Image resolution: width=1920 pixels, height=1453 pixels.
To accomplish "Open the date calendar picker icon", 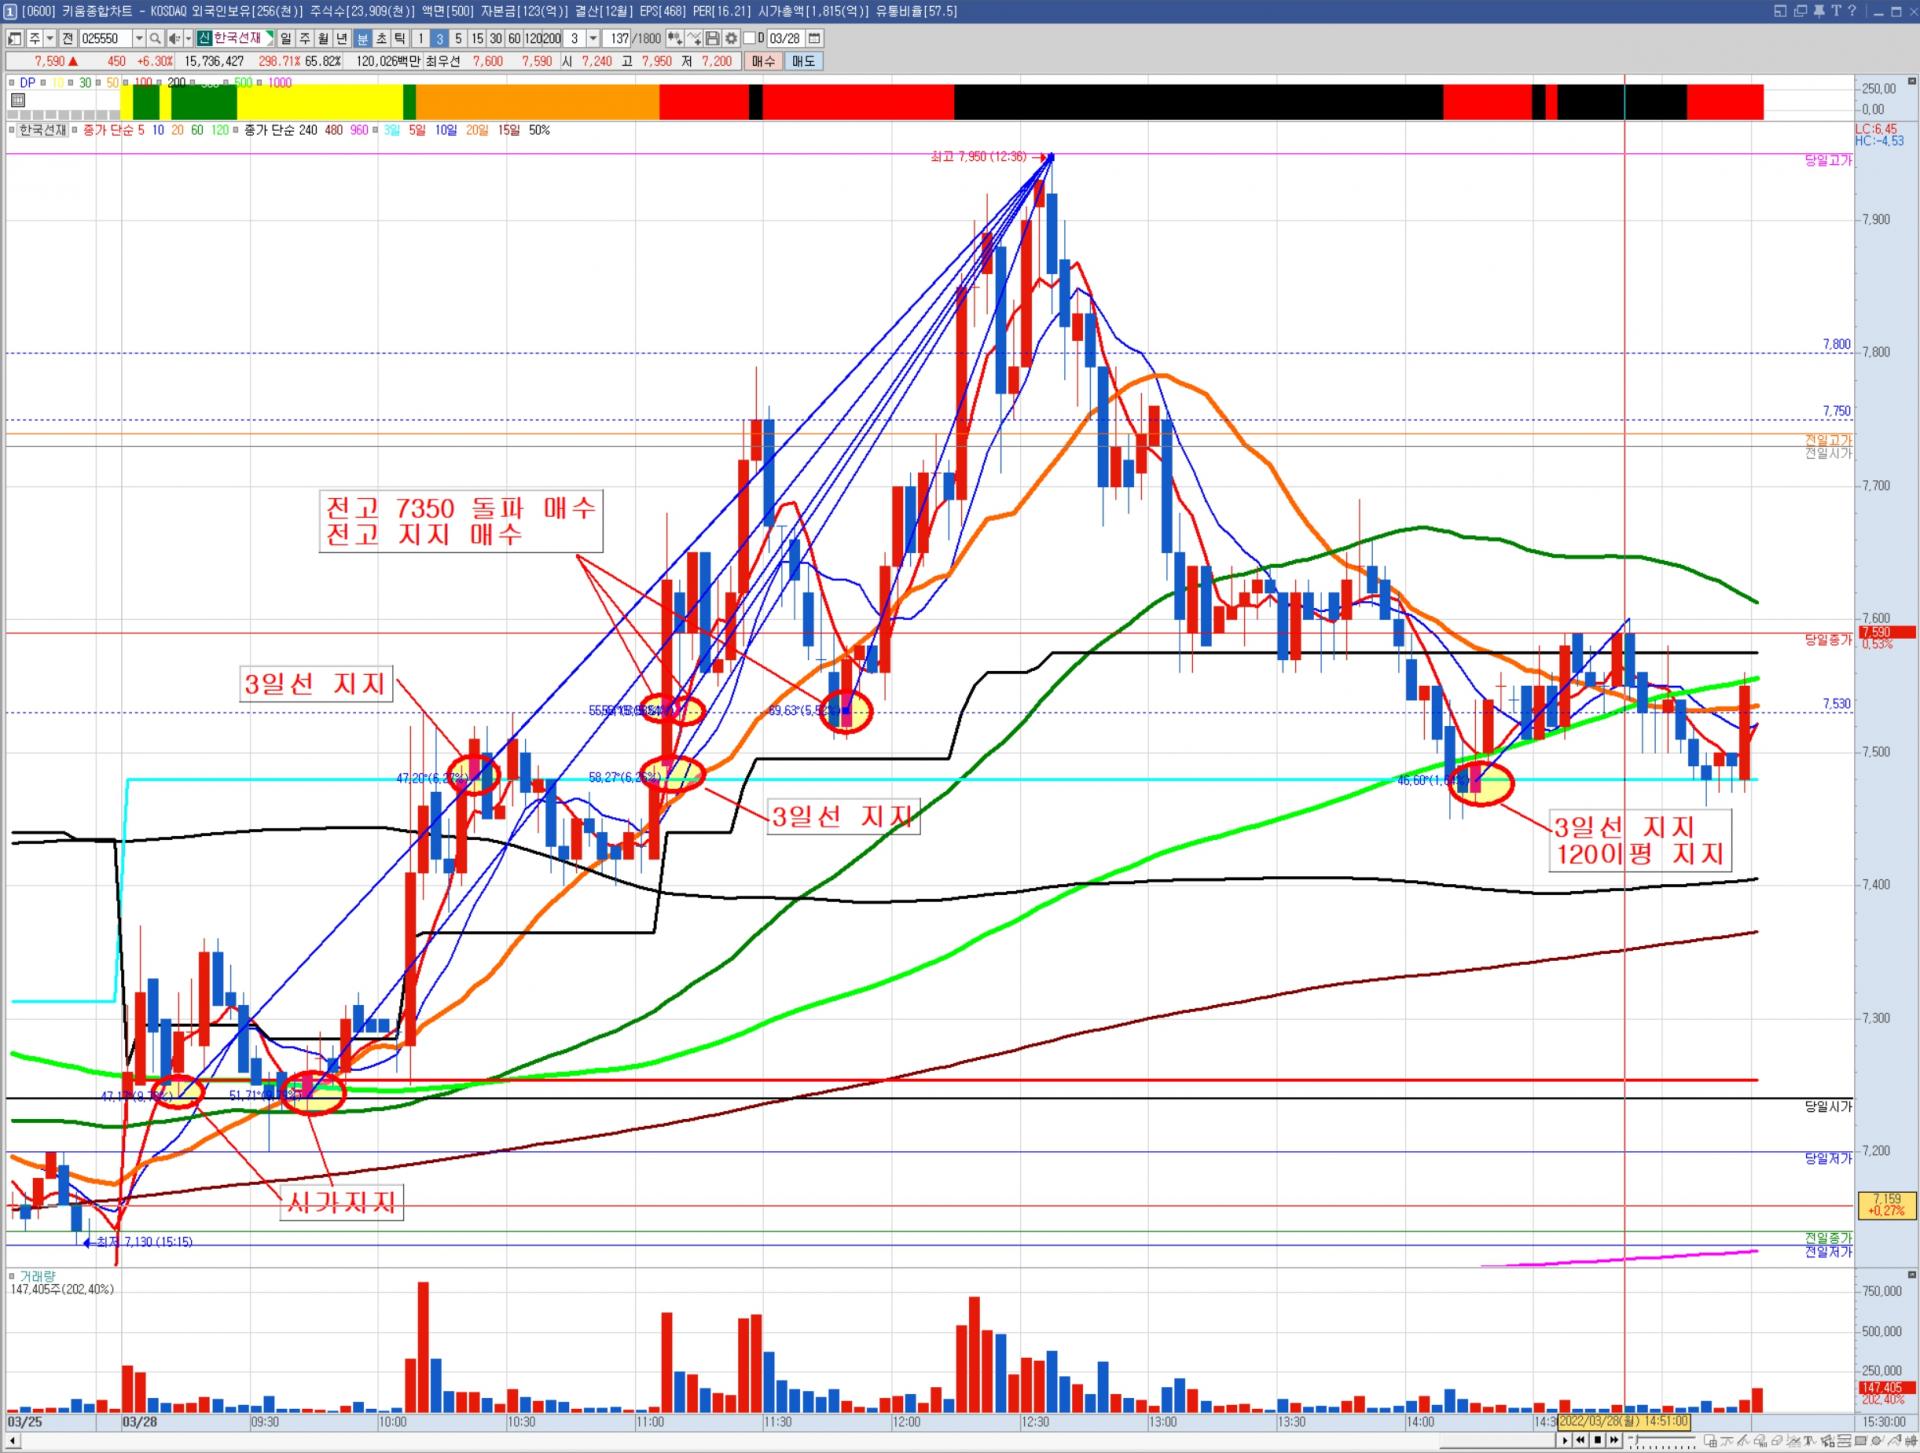I will pyautogui.click(x=814, y=38).
